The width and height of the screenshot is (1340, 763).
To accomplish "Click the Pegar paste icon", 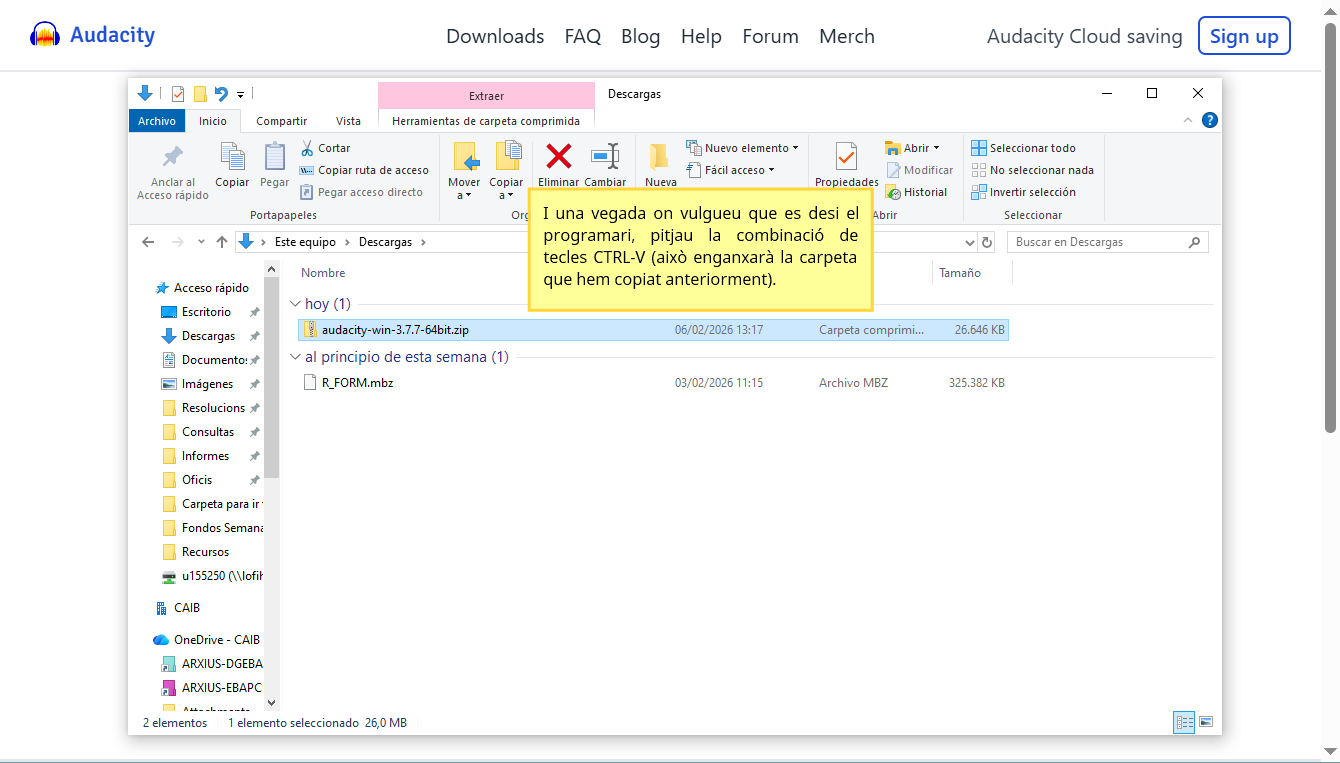I will tap(274, 157).
